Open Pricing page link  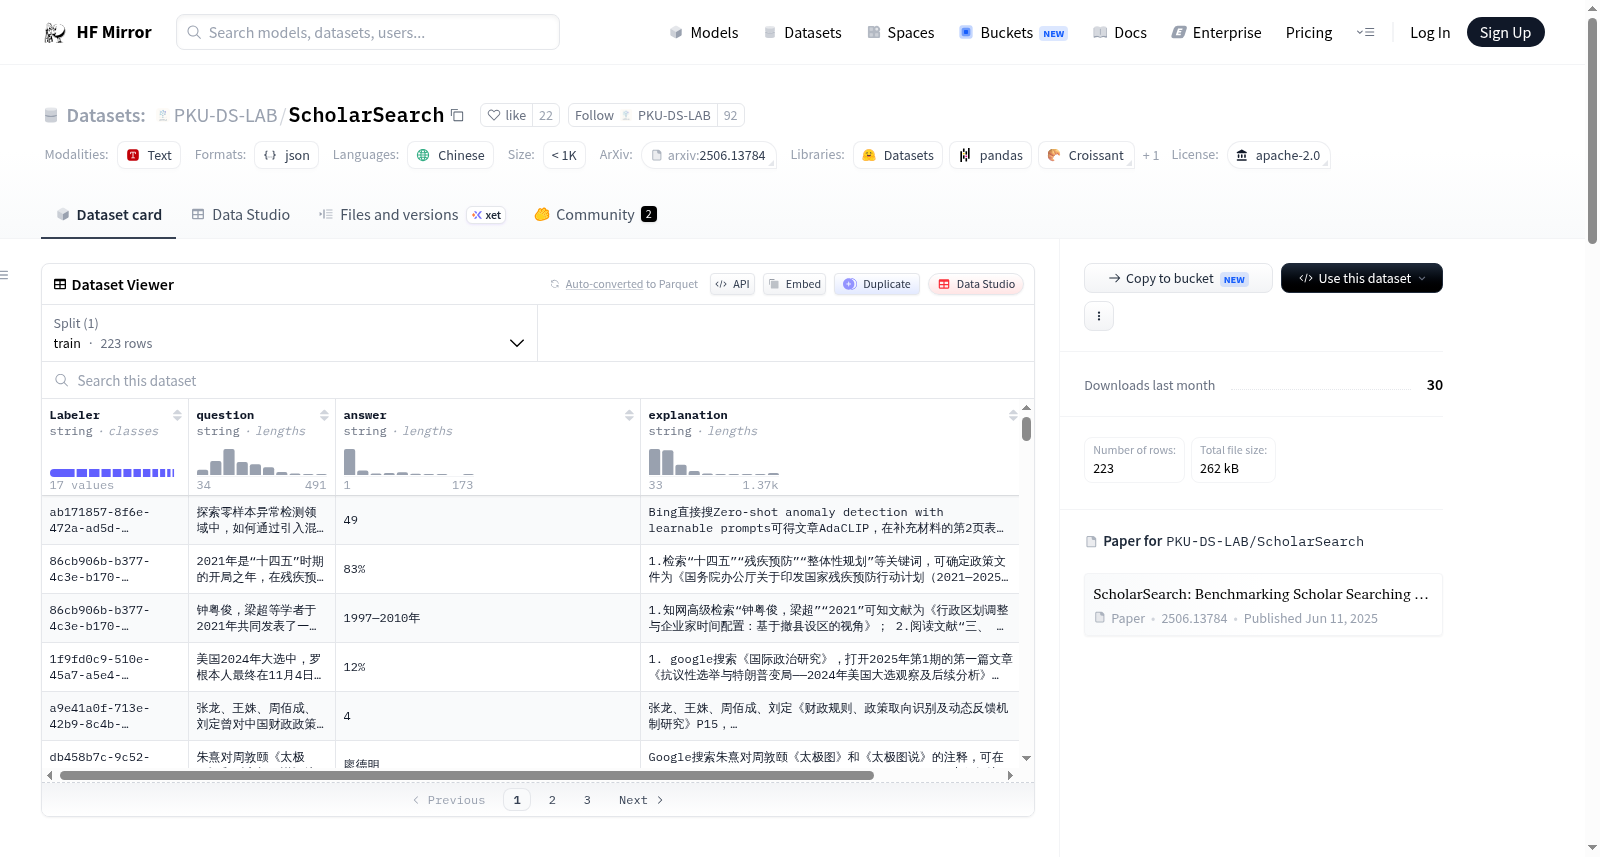tap(1309, 32)
